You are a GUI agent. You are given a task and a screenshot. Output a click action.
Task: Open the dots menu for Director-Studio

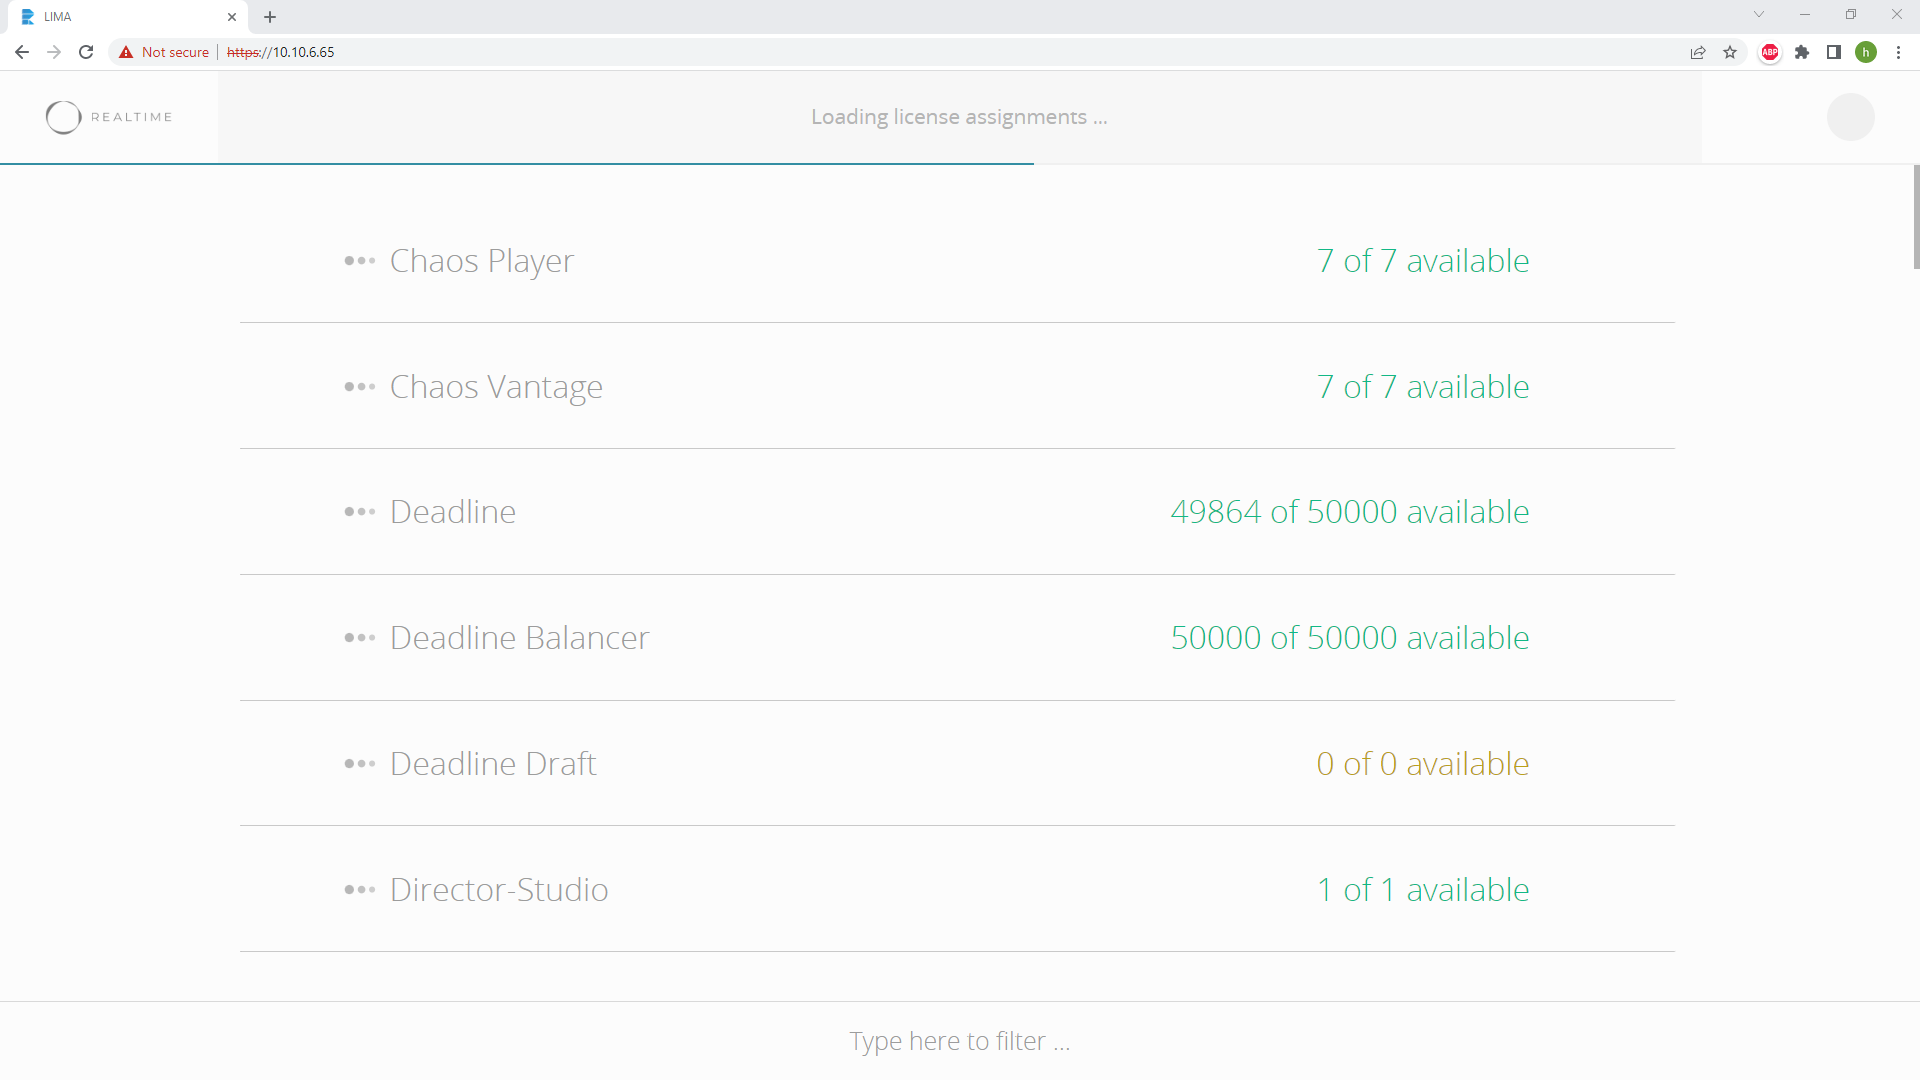pos(359,890)
